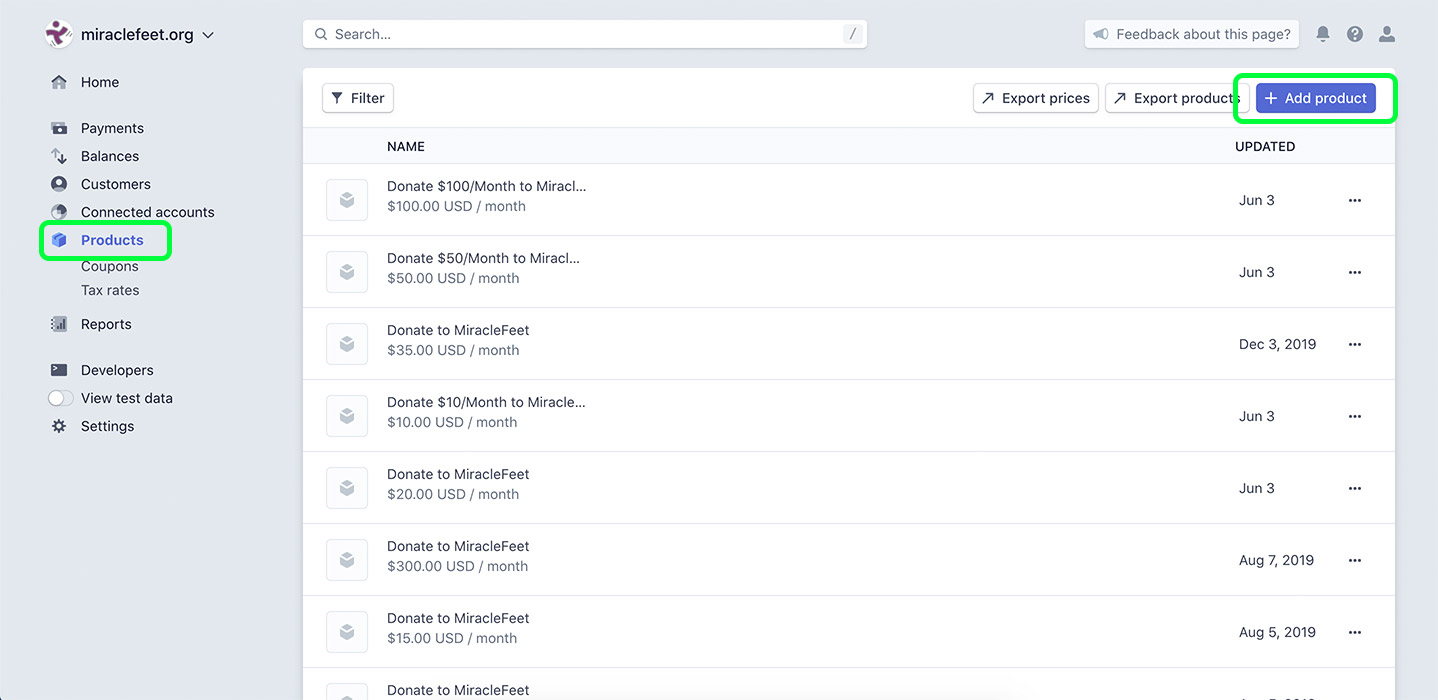The height and width of the screenshot is (700, 1438).
Task: Open Reports using the chart icon
Action: click(59, 324)
